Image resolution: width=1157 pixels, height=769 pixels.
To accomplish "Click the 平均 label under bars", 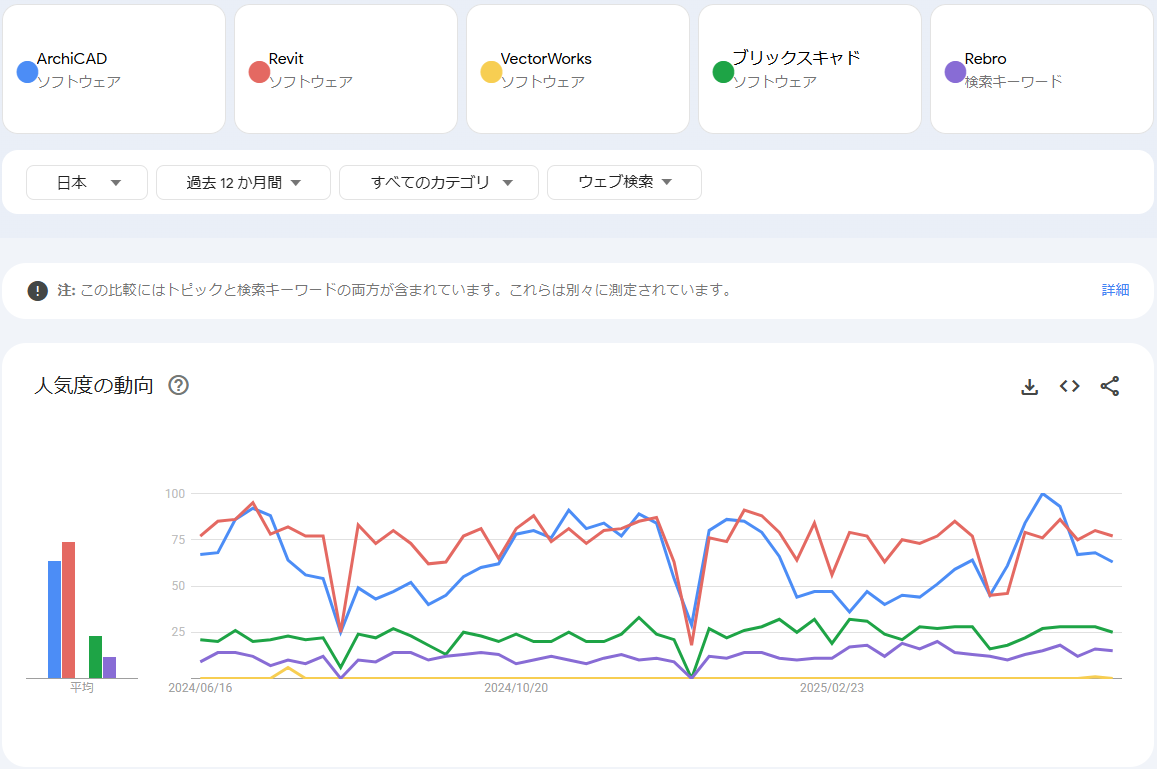I will (82, 688).
